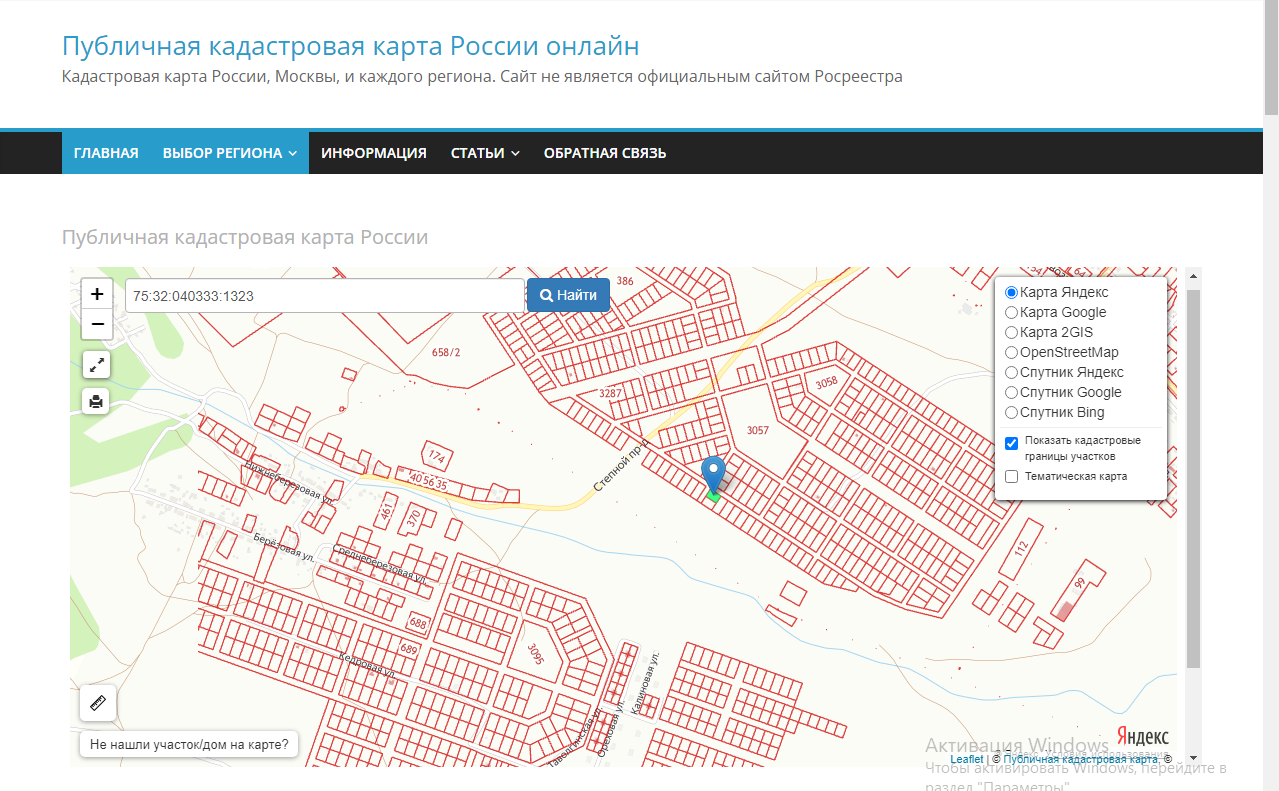Select the Карта Google radio option
The width and height of the screenshot is (1279, 791).
pos(1011,313)
